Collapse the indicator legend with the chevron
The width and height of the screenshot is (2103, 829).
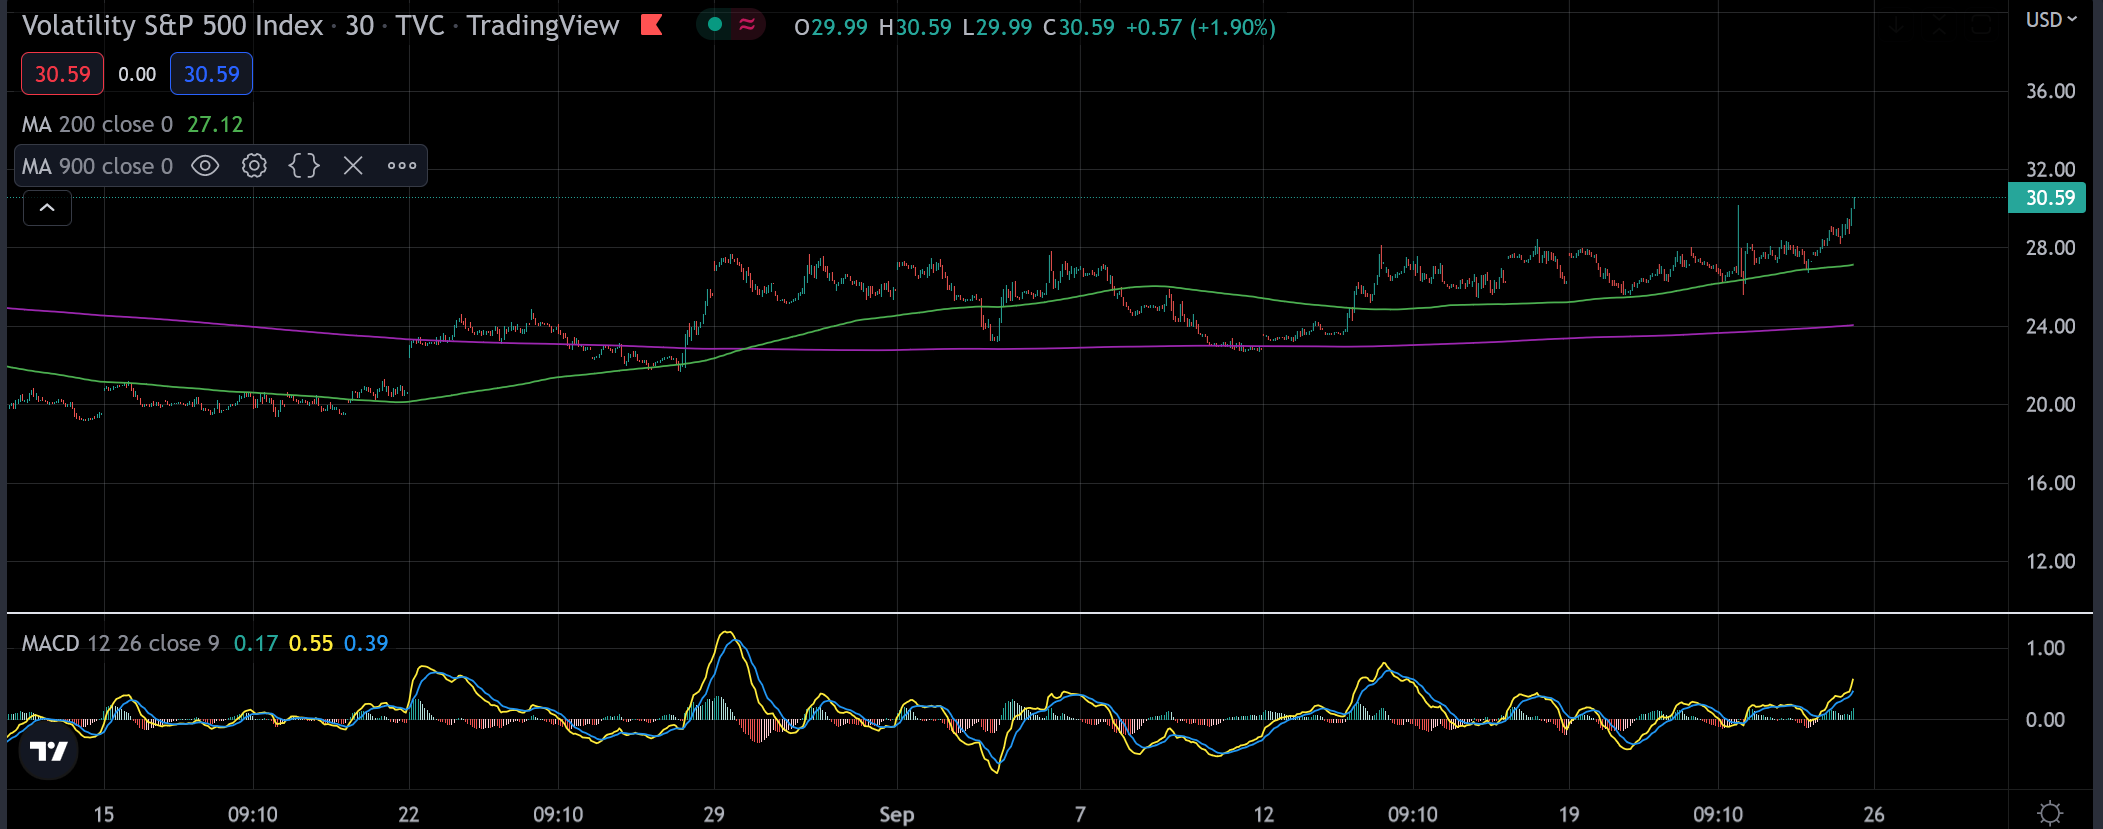coord(47,208)
